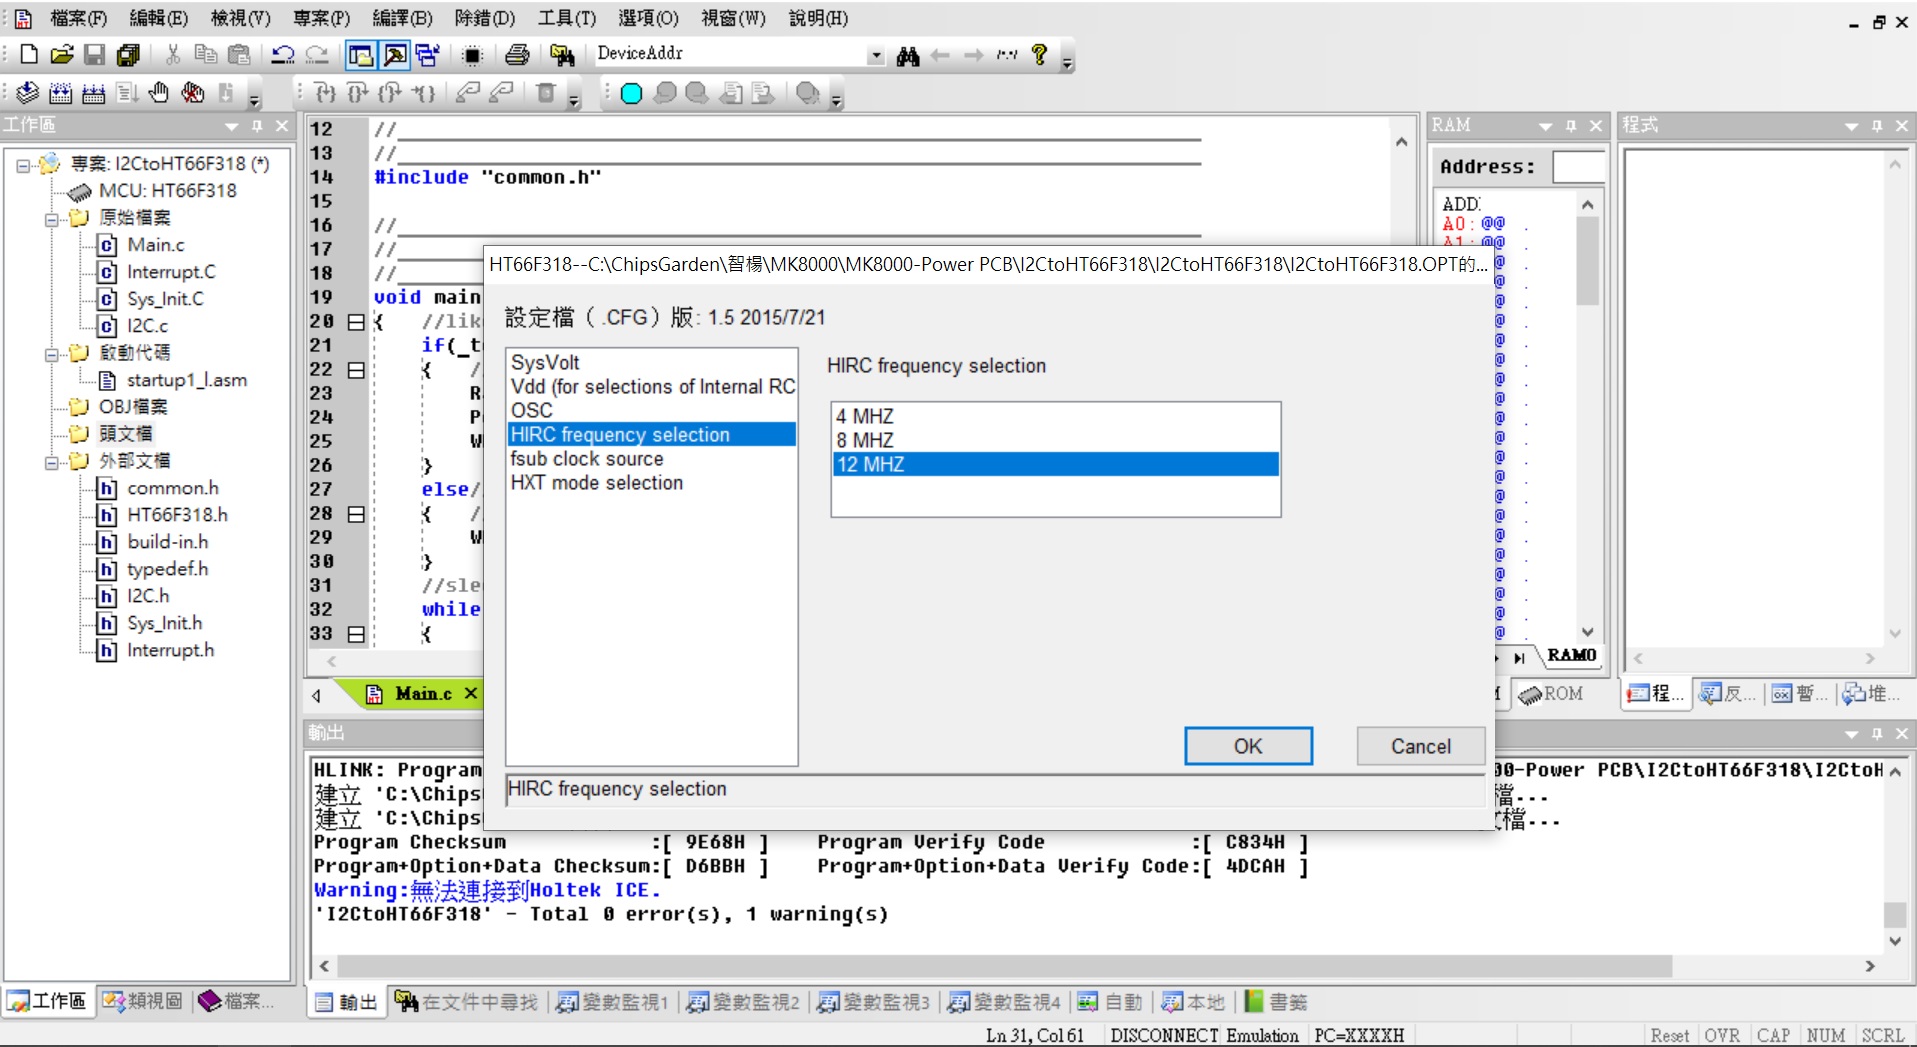Click the DeviceAddr search text field
The image size is (1917, 1047).
click(x=730, y=54)
